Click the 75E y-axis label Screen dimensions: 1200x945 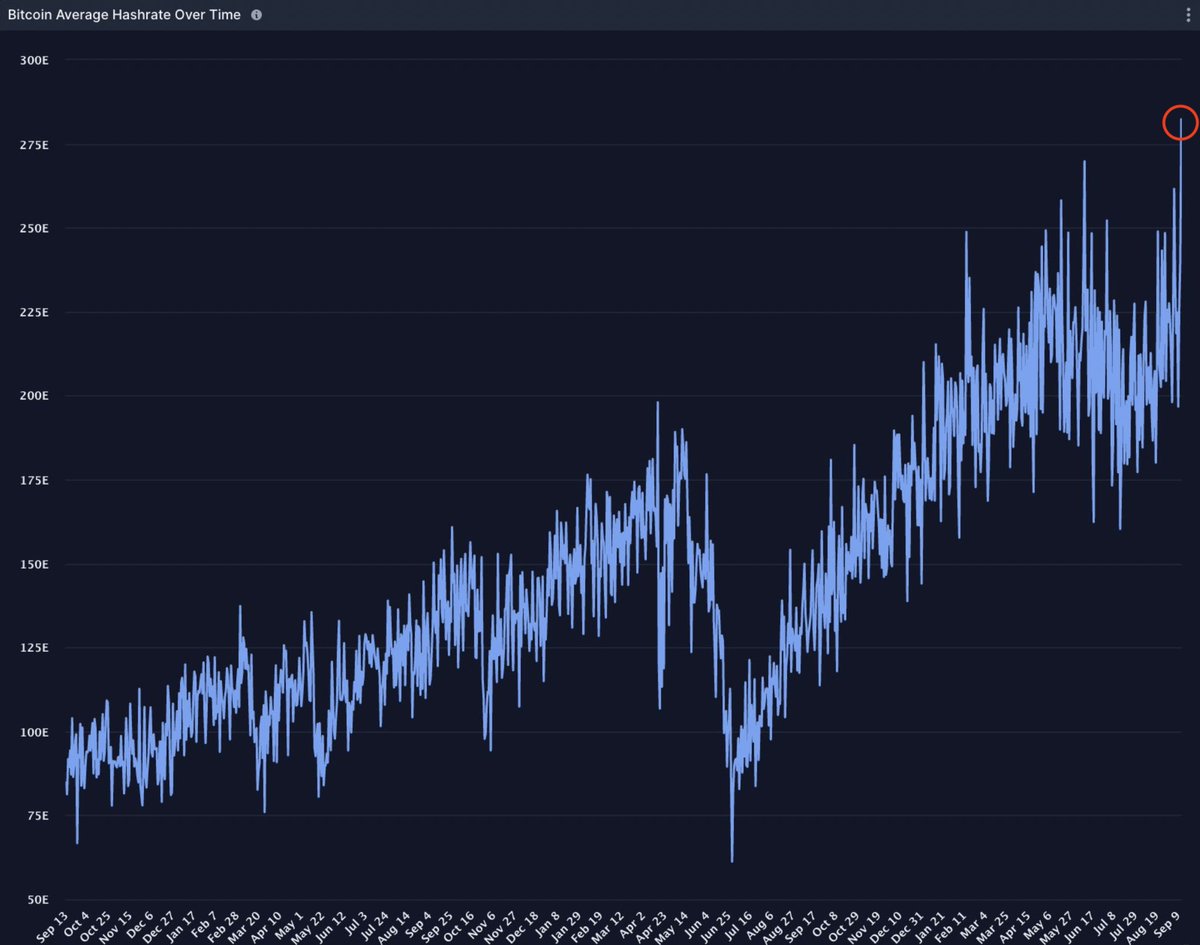[x=37, y=816]
